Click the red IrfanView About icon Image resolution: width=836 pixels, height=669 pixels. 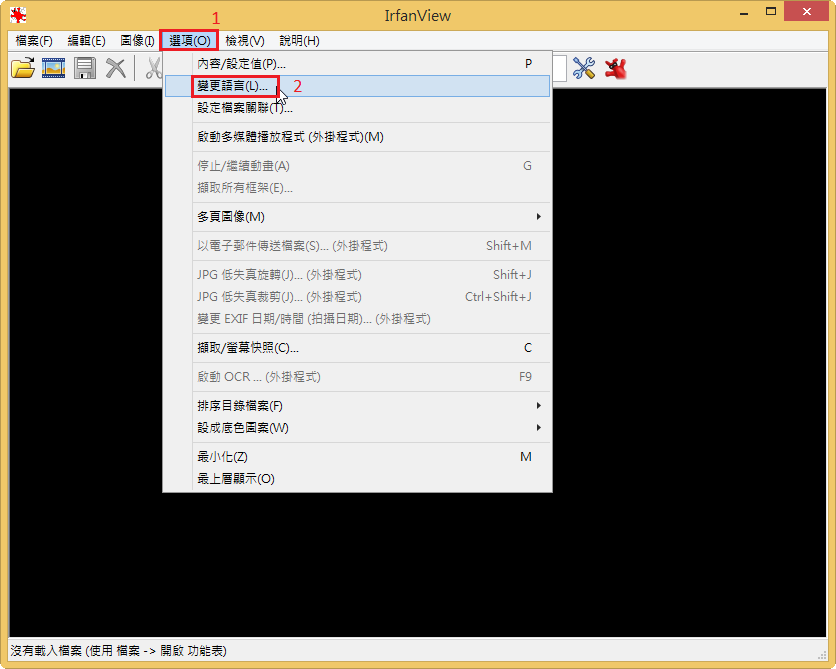pyautogui.click(x=615, y=68)
